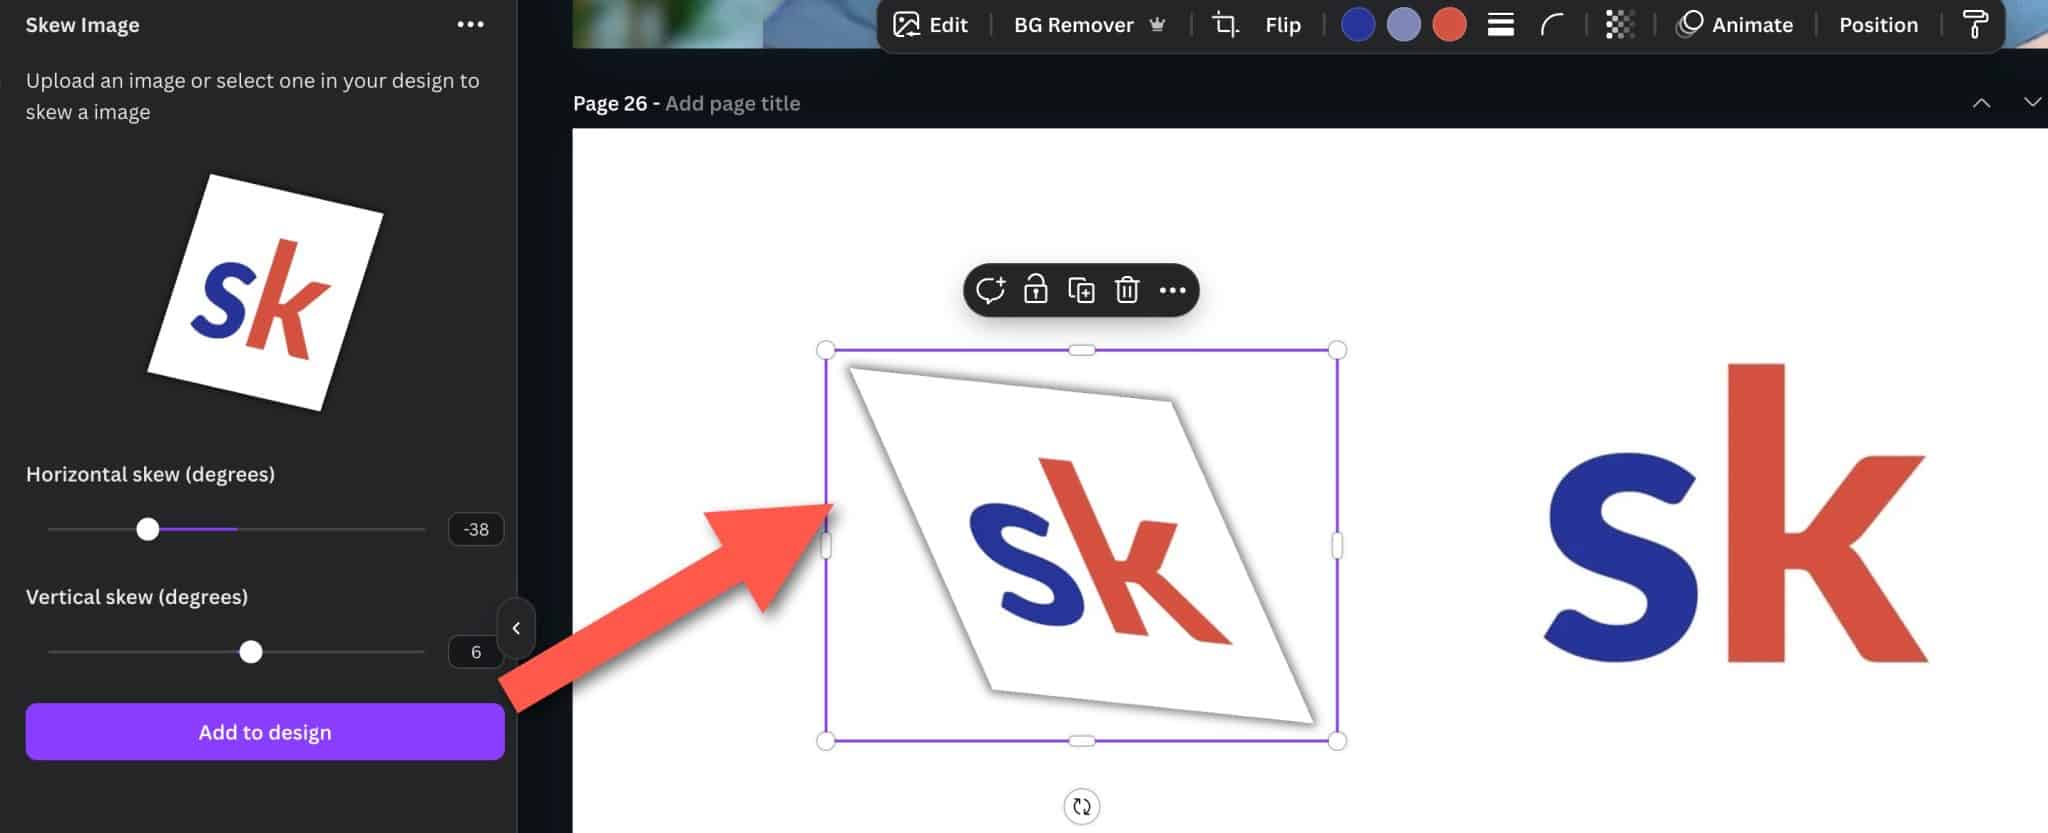This screenshot has width=2048, height=833.
Task: Click Add to design button
Action: tap(265, 732)
